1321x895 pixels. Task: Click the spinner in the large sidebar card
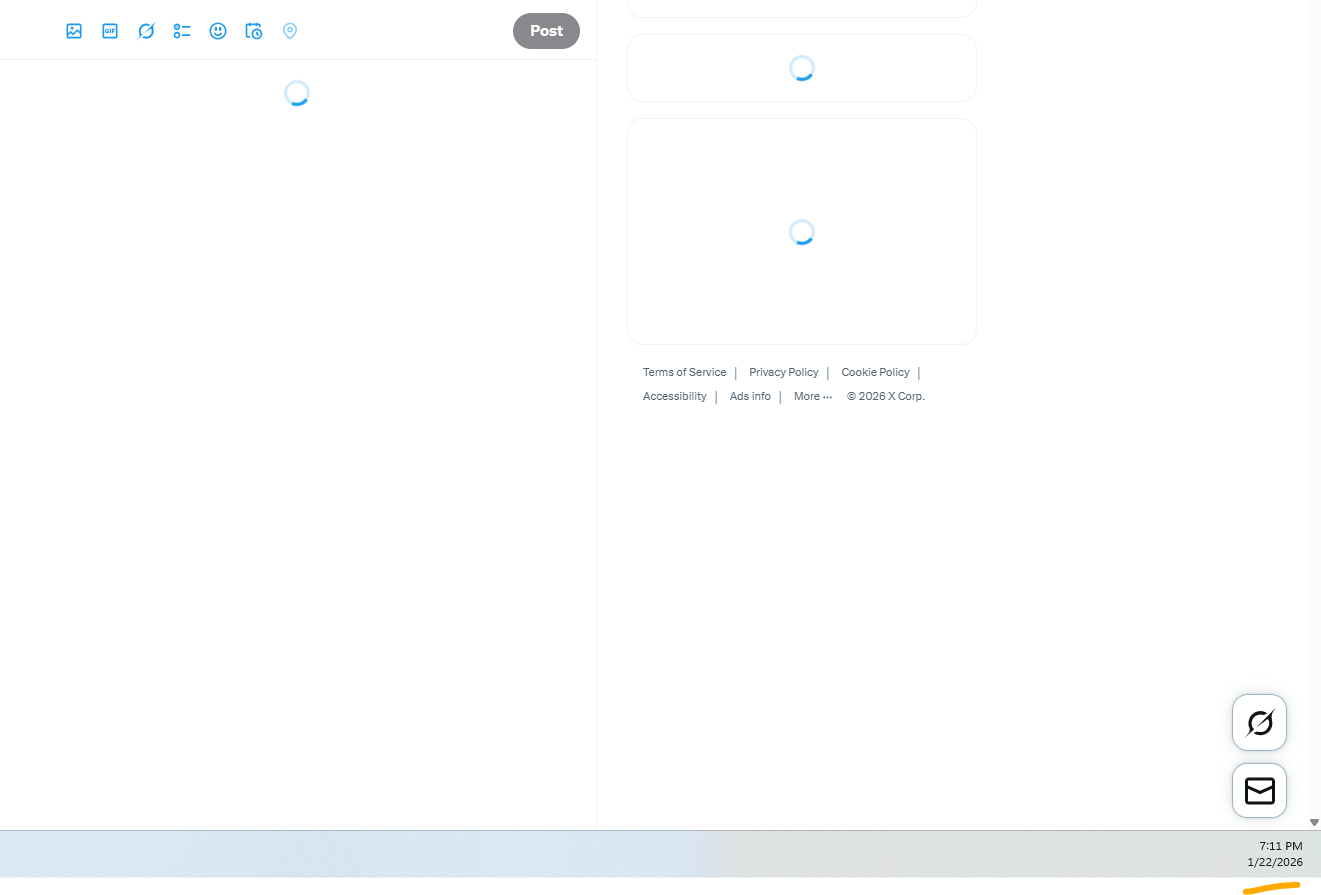(x=802, y=232)
